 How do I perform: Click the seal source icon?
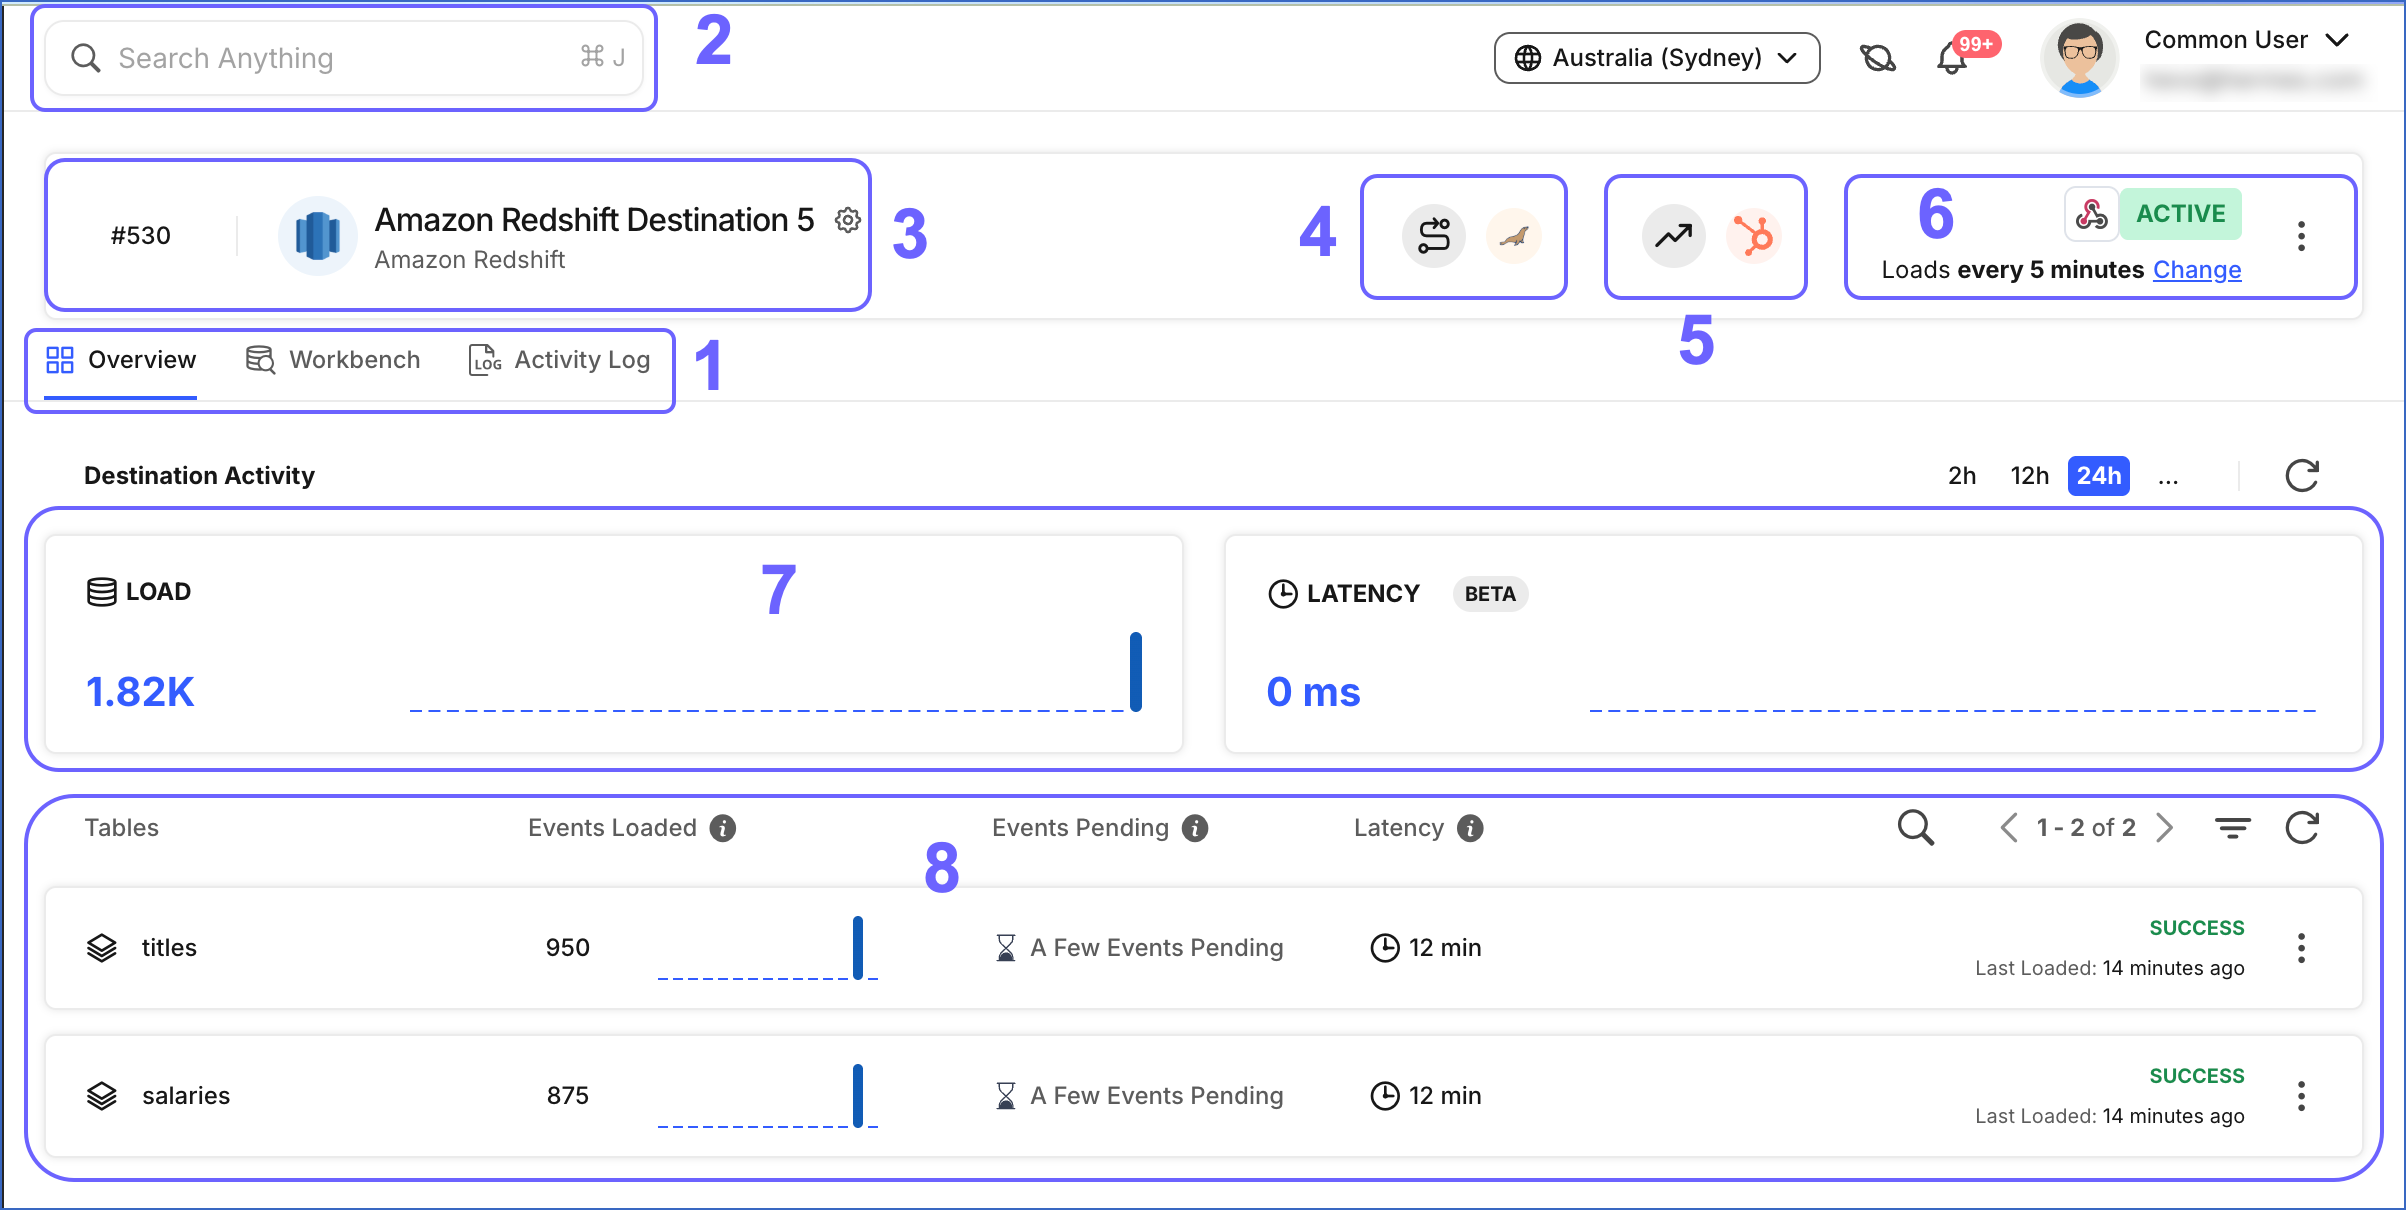[x=1514, y=236]
